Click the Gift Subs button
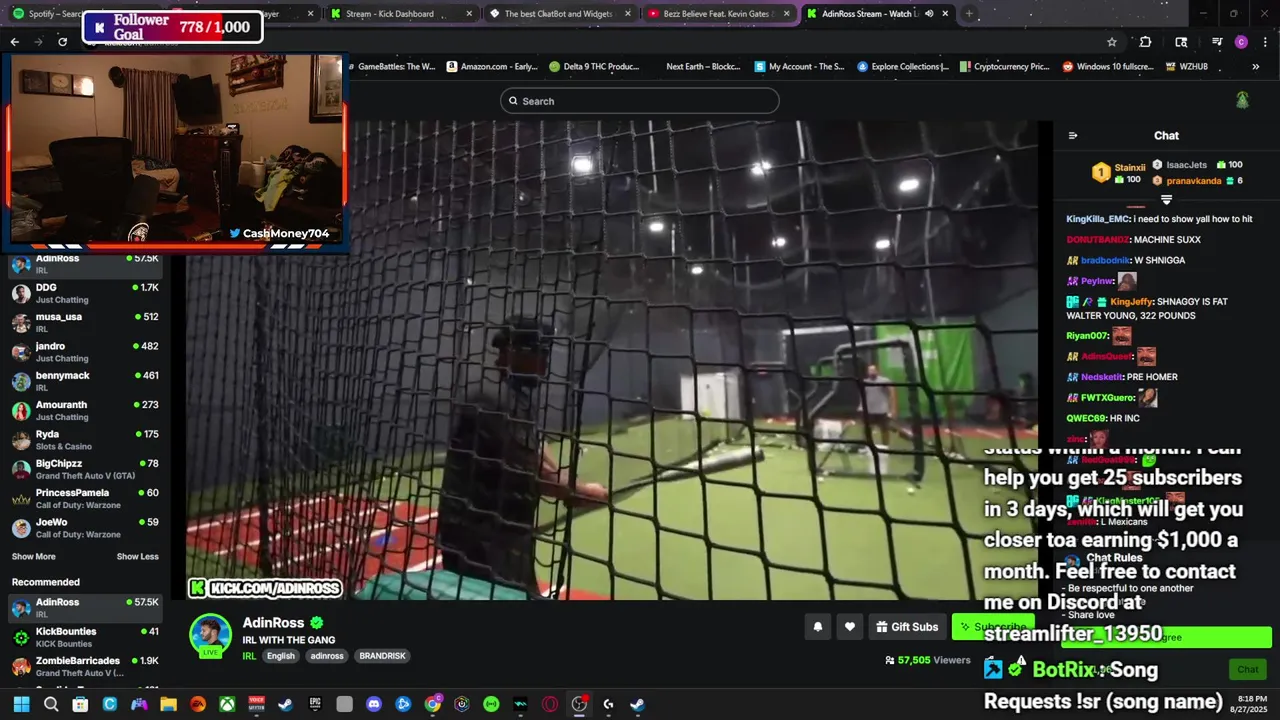1280x720 pixels. (907, 627)
